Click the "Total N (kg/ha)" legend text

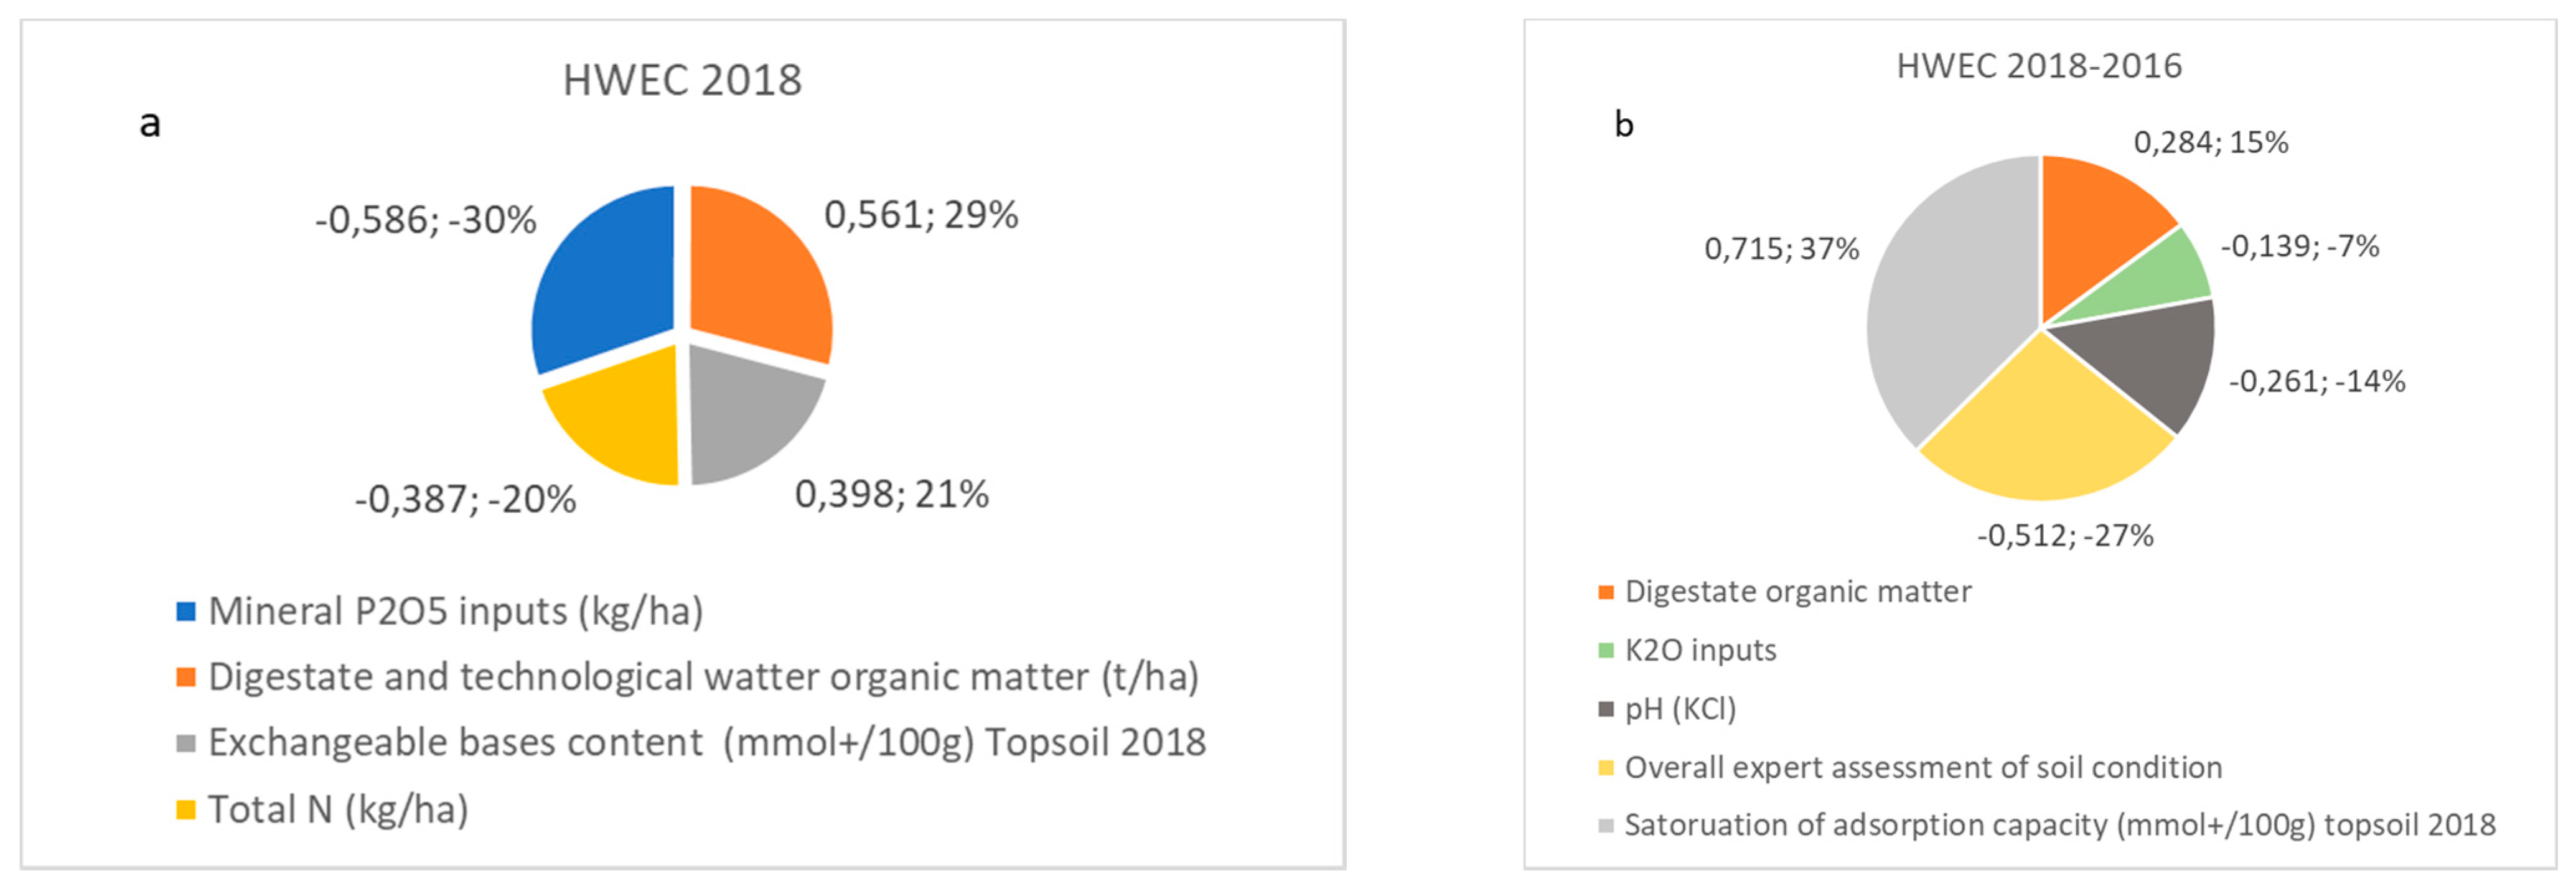click(338, 809)
